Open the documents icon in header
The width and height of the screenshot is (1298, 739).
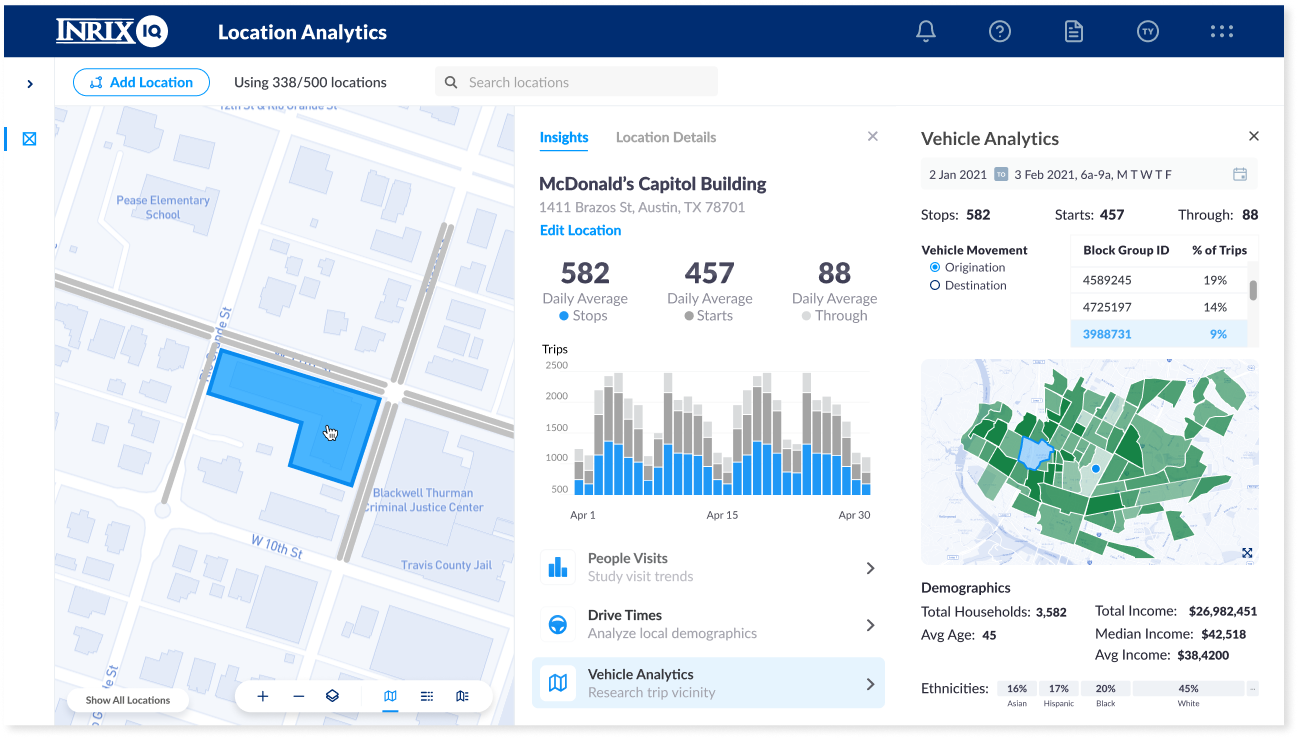(1074, 31)
